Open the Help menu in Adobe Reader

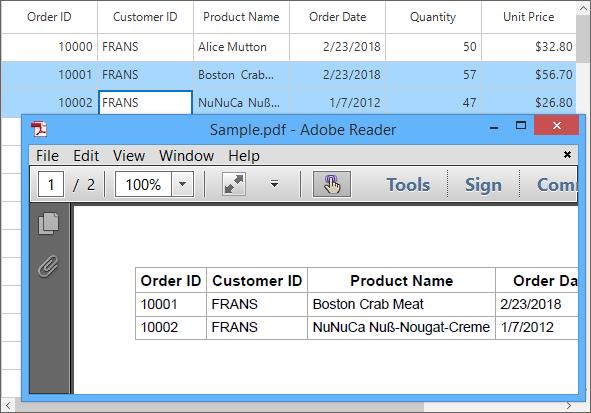pos(244,156)
